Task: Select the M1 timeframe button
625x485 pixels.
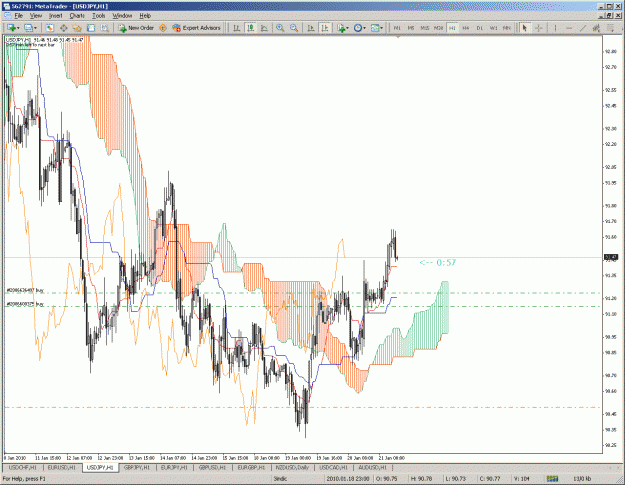Action: (x=397, y=28)
